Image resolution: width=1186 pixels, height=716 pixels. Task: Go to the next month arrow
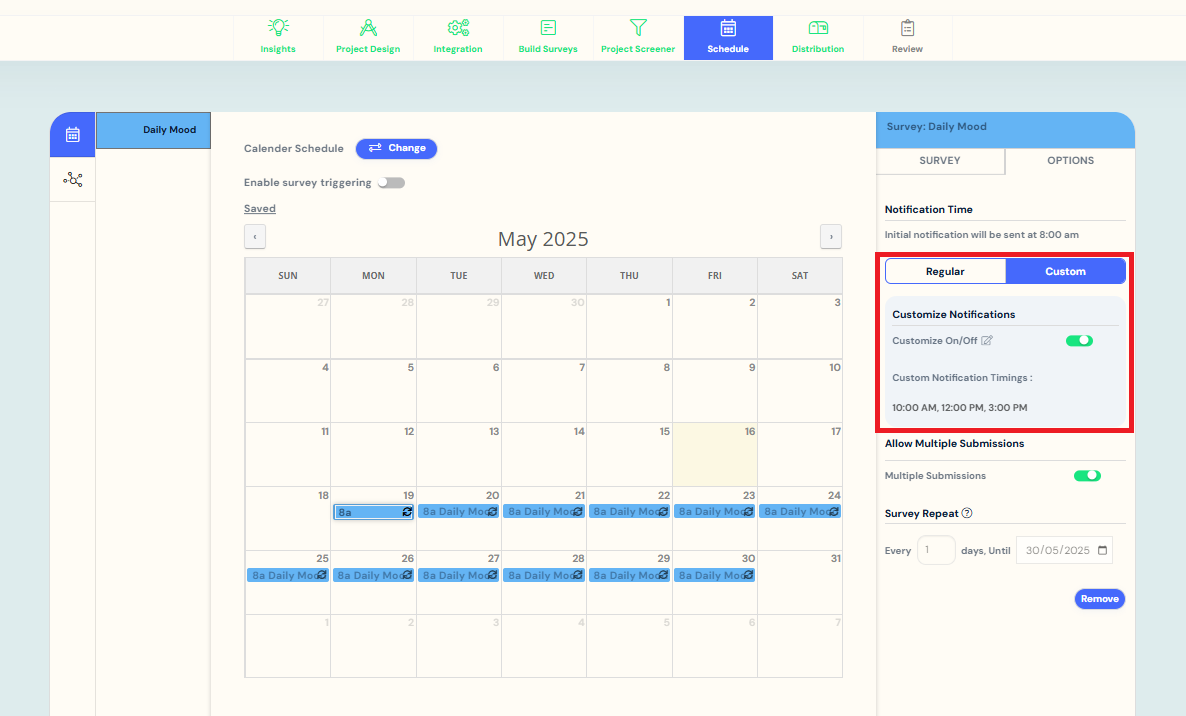[831, 237]
